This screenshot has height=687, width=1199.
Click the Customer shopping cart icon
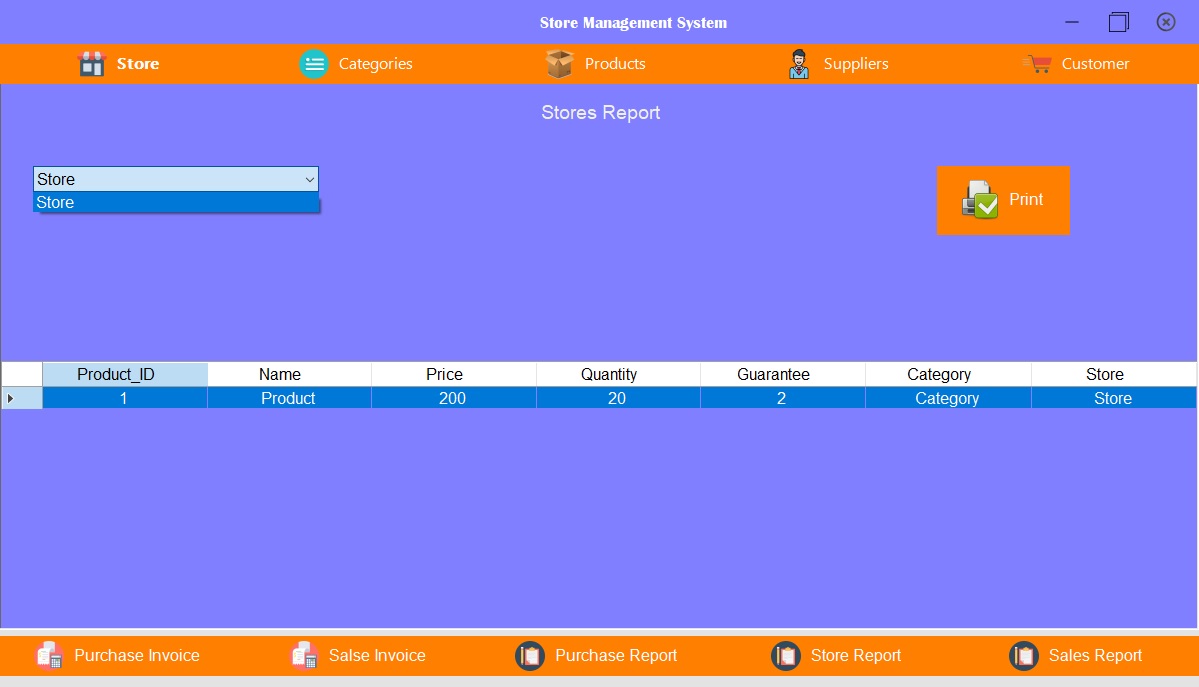pos(1037,63)
